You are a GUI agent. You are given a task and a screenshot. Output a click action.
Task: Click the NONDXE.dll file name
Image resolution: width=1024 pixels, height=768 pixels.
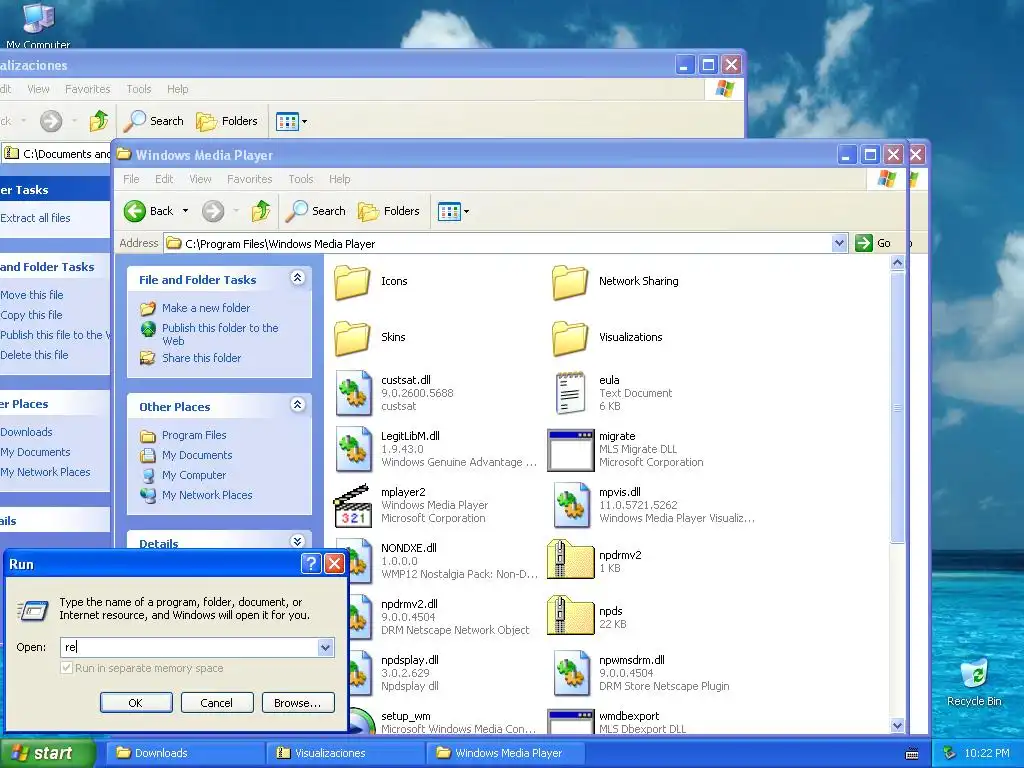[x=409, y=548]
